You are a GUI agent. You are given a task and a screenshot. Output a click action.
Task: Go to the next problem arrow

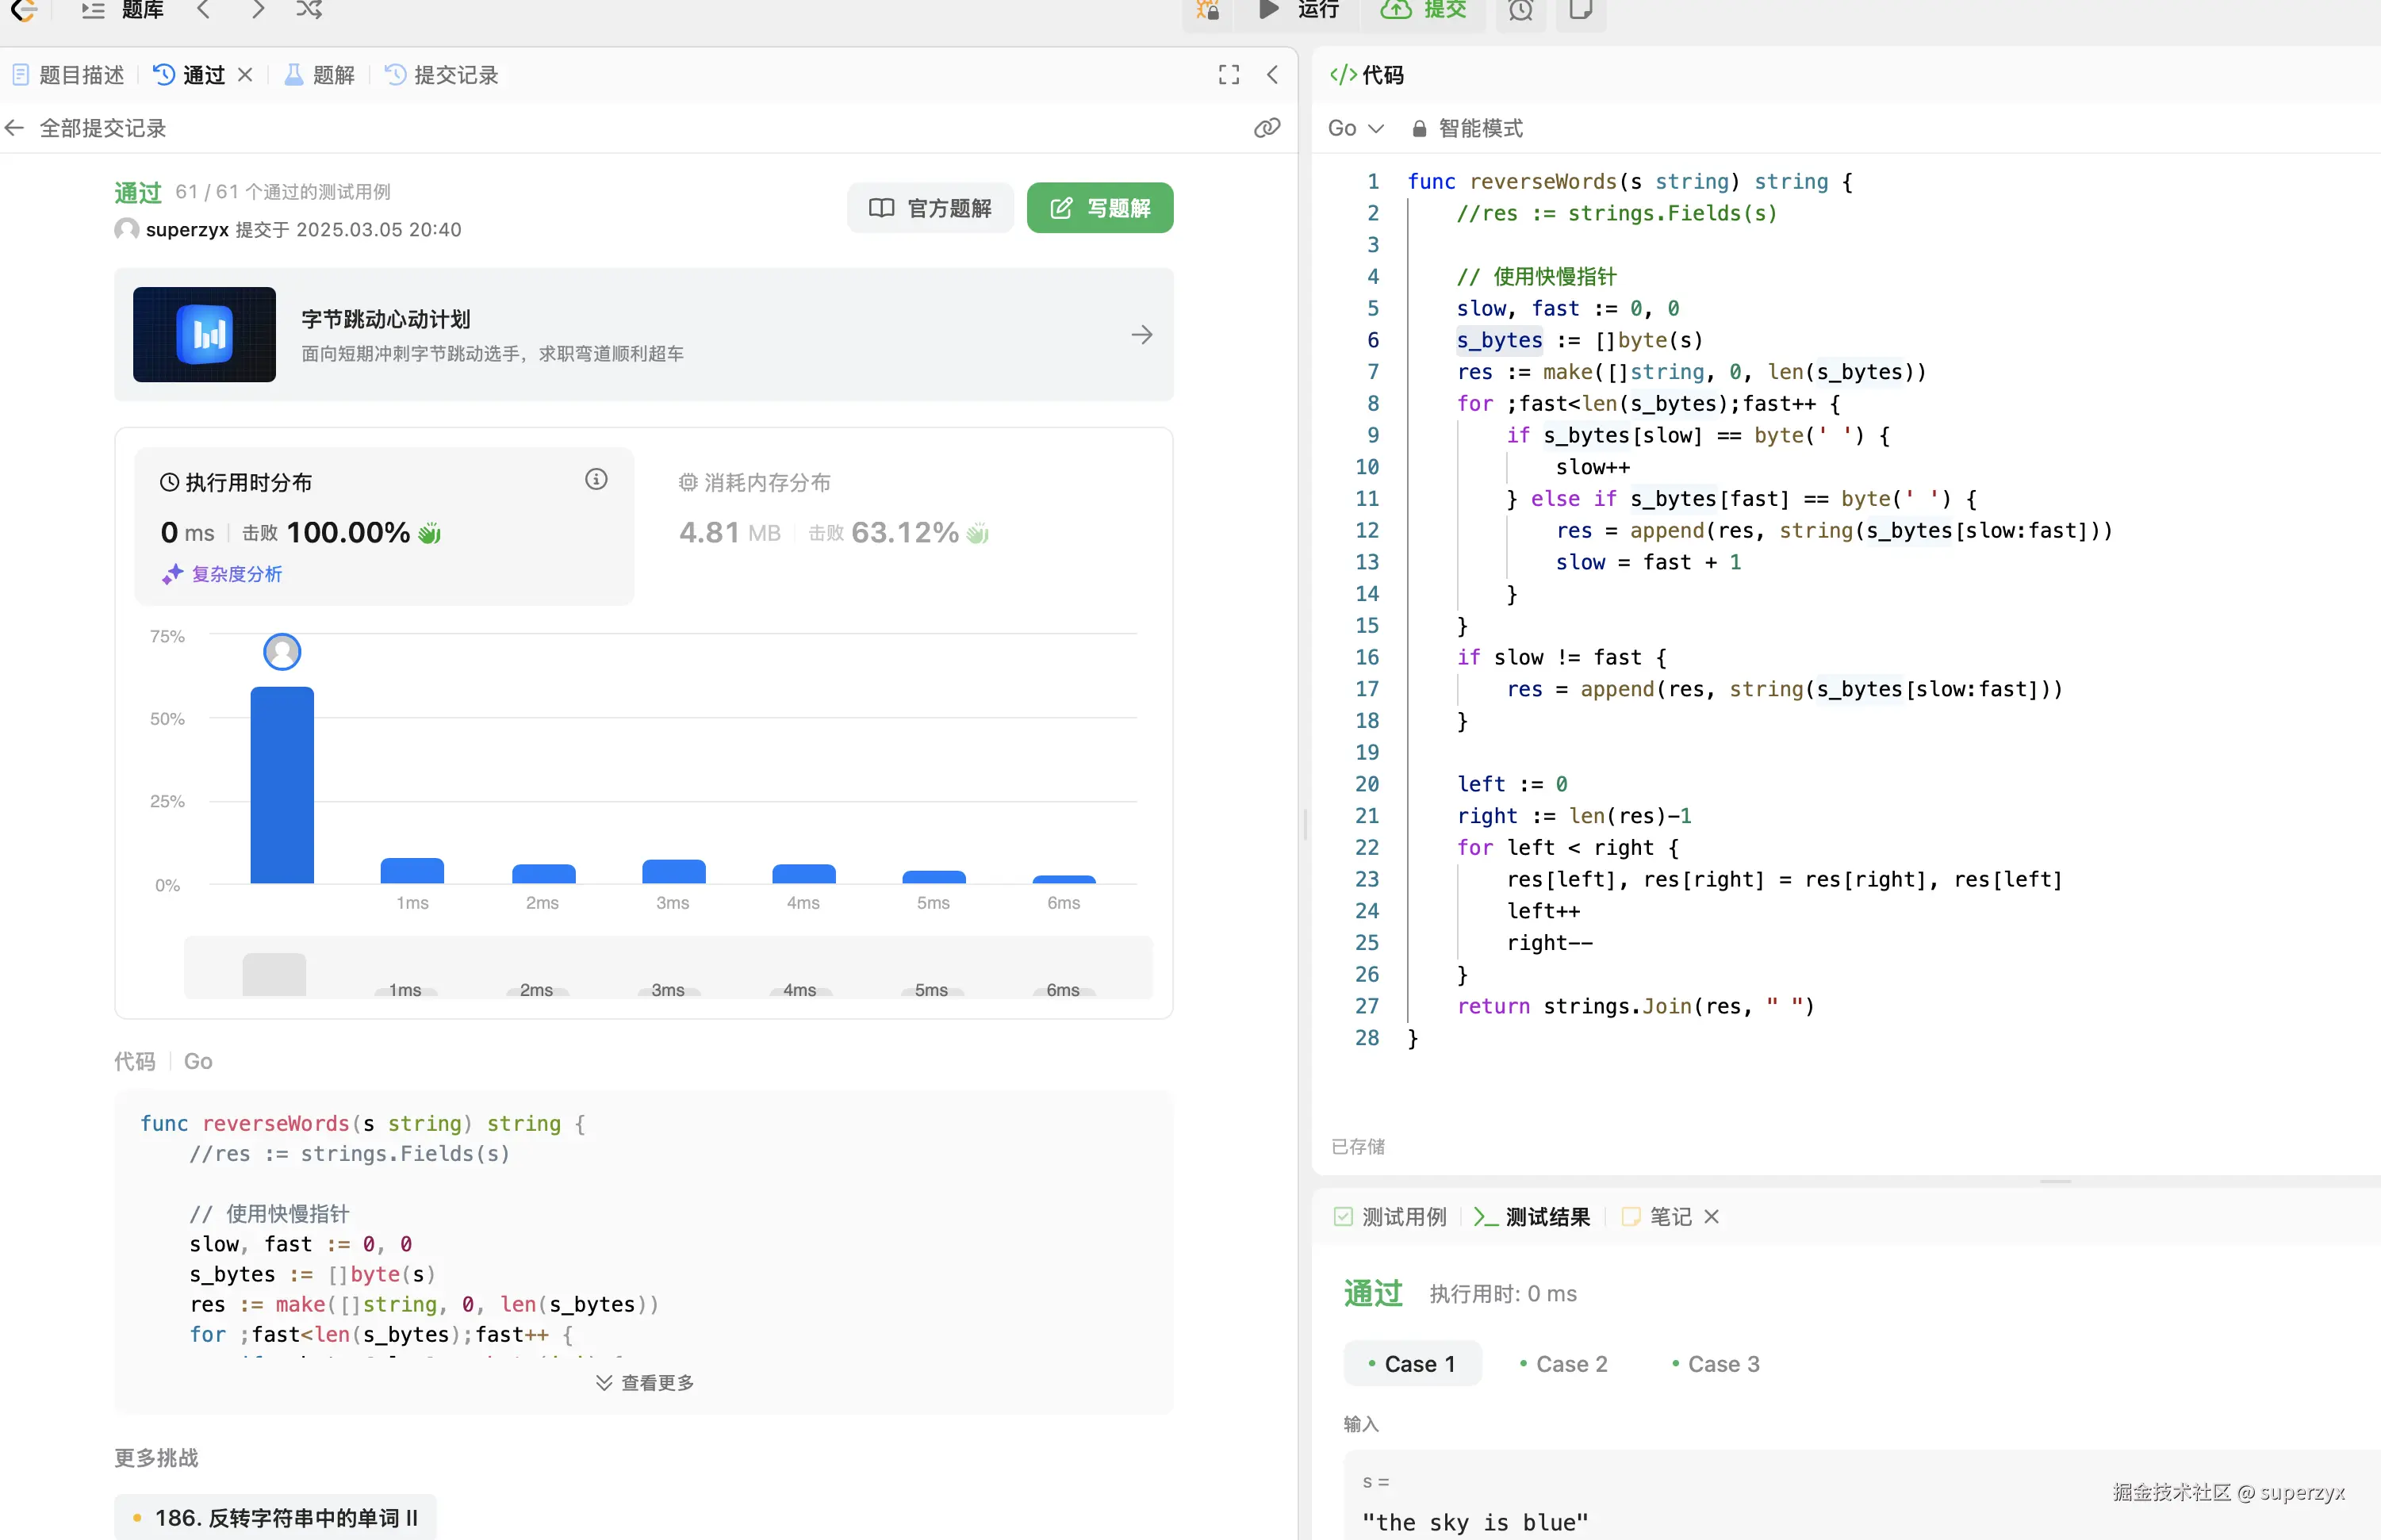point(258,10)
